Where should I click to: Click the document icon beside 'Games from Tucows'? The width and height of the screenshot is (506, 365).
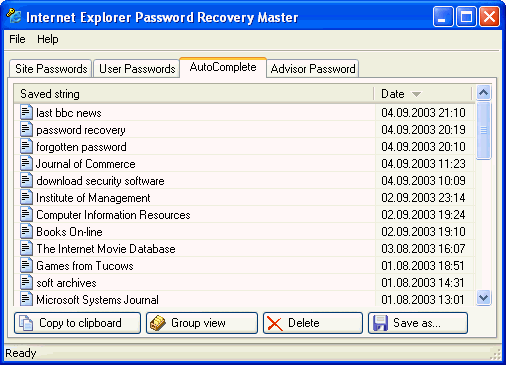click(x=26, y=265)
